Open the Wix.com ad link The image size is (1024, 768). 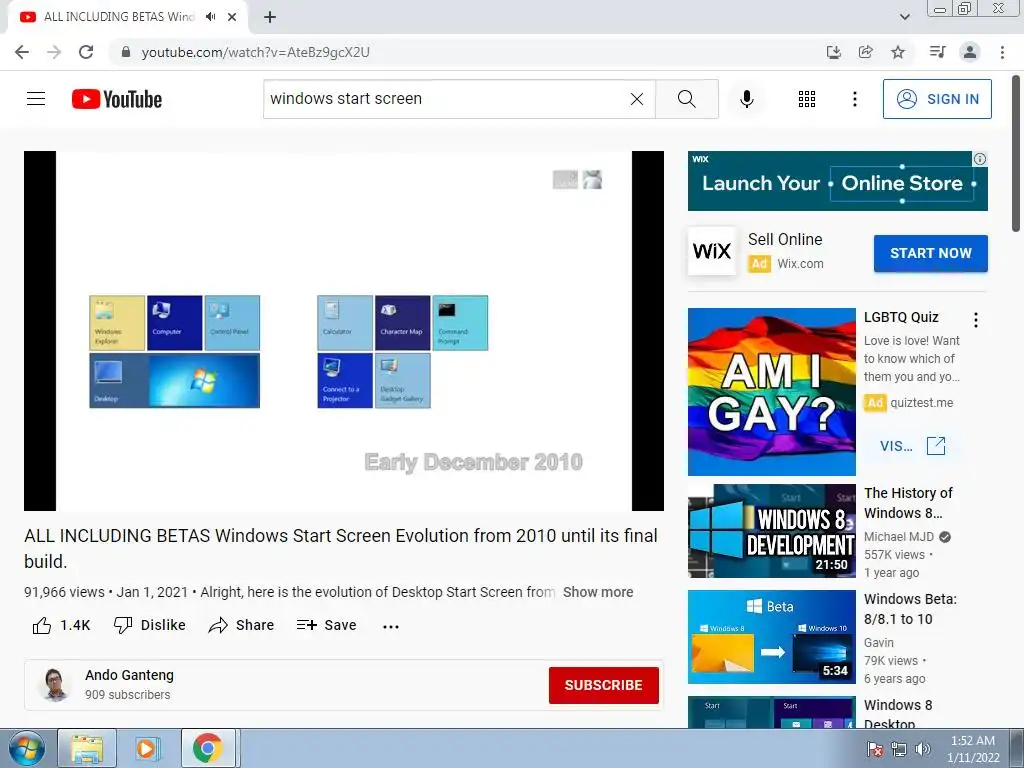(800, 264)
